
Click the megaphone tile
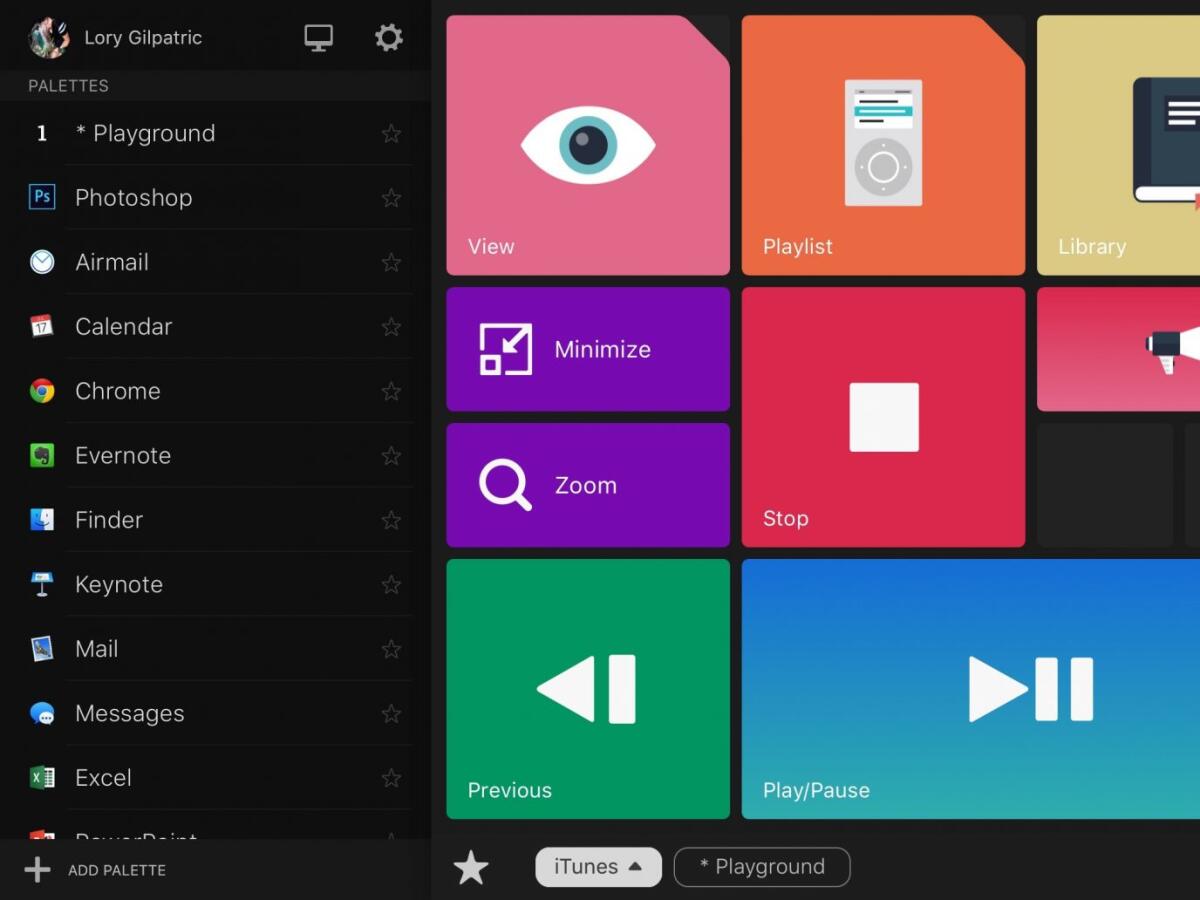[x=1118, y=349]
